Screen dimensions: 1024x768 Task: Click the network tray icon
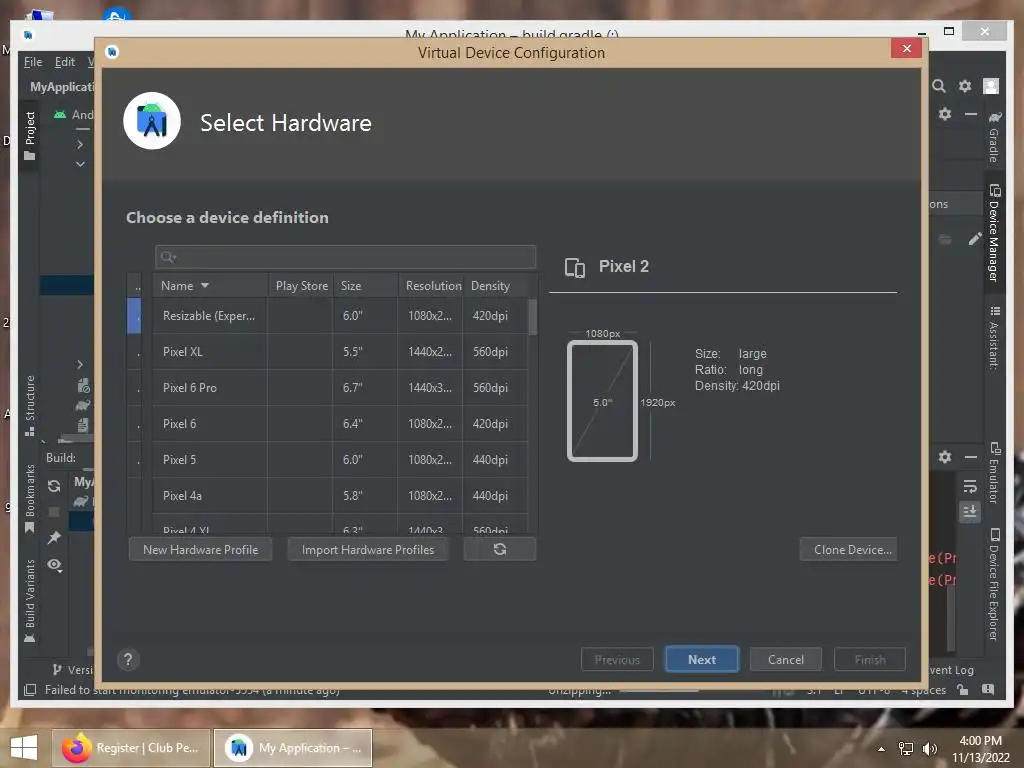tap(906, 748)
